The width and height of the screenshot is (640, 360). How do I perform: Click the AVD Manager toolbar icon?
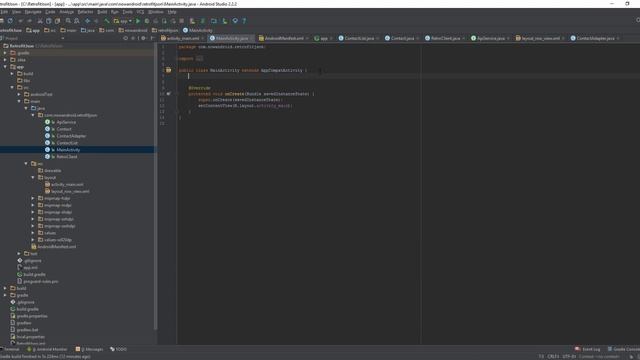pos(192,21)
